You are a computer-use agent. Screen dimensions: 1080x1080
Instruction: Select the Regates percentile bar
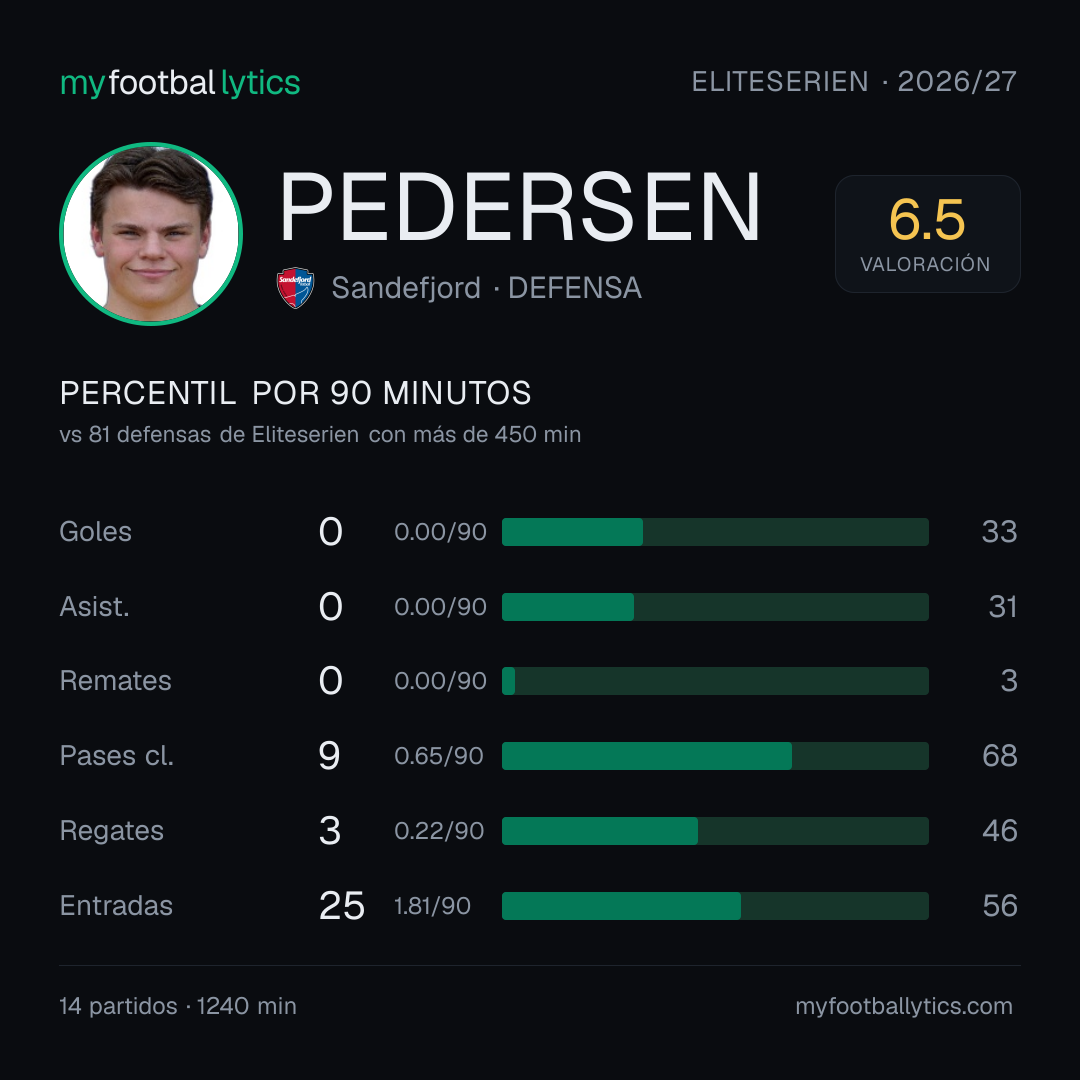coord(715,831)
